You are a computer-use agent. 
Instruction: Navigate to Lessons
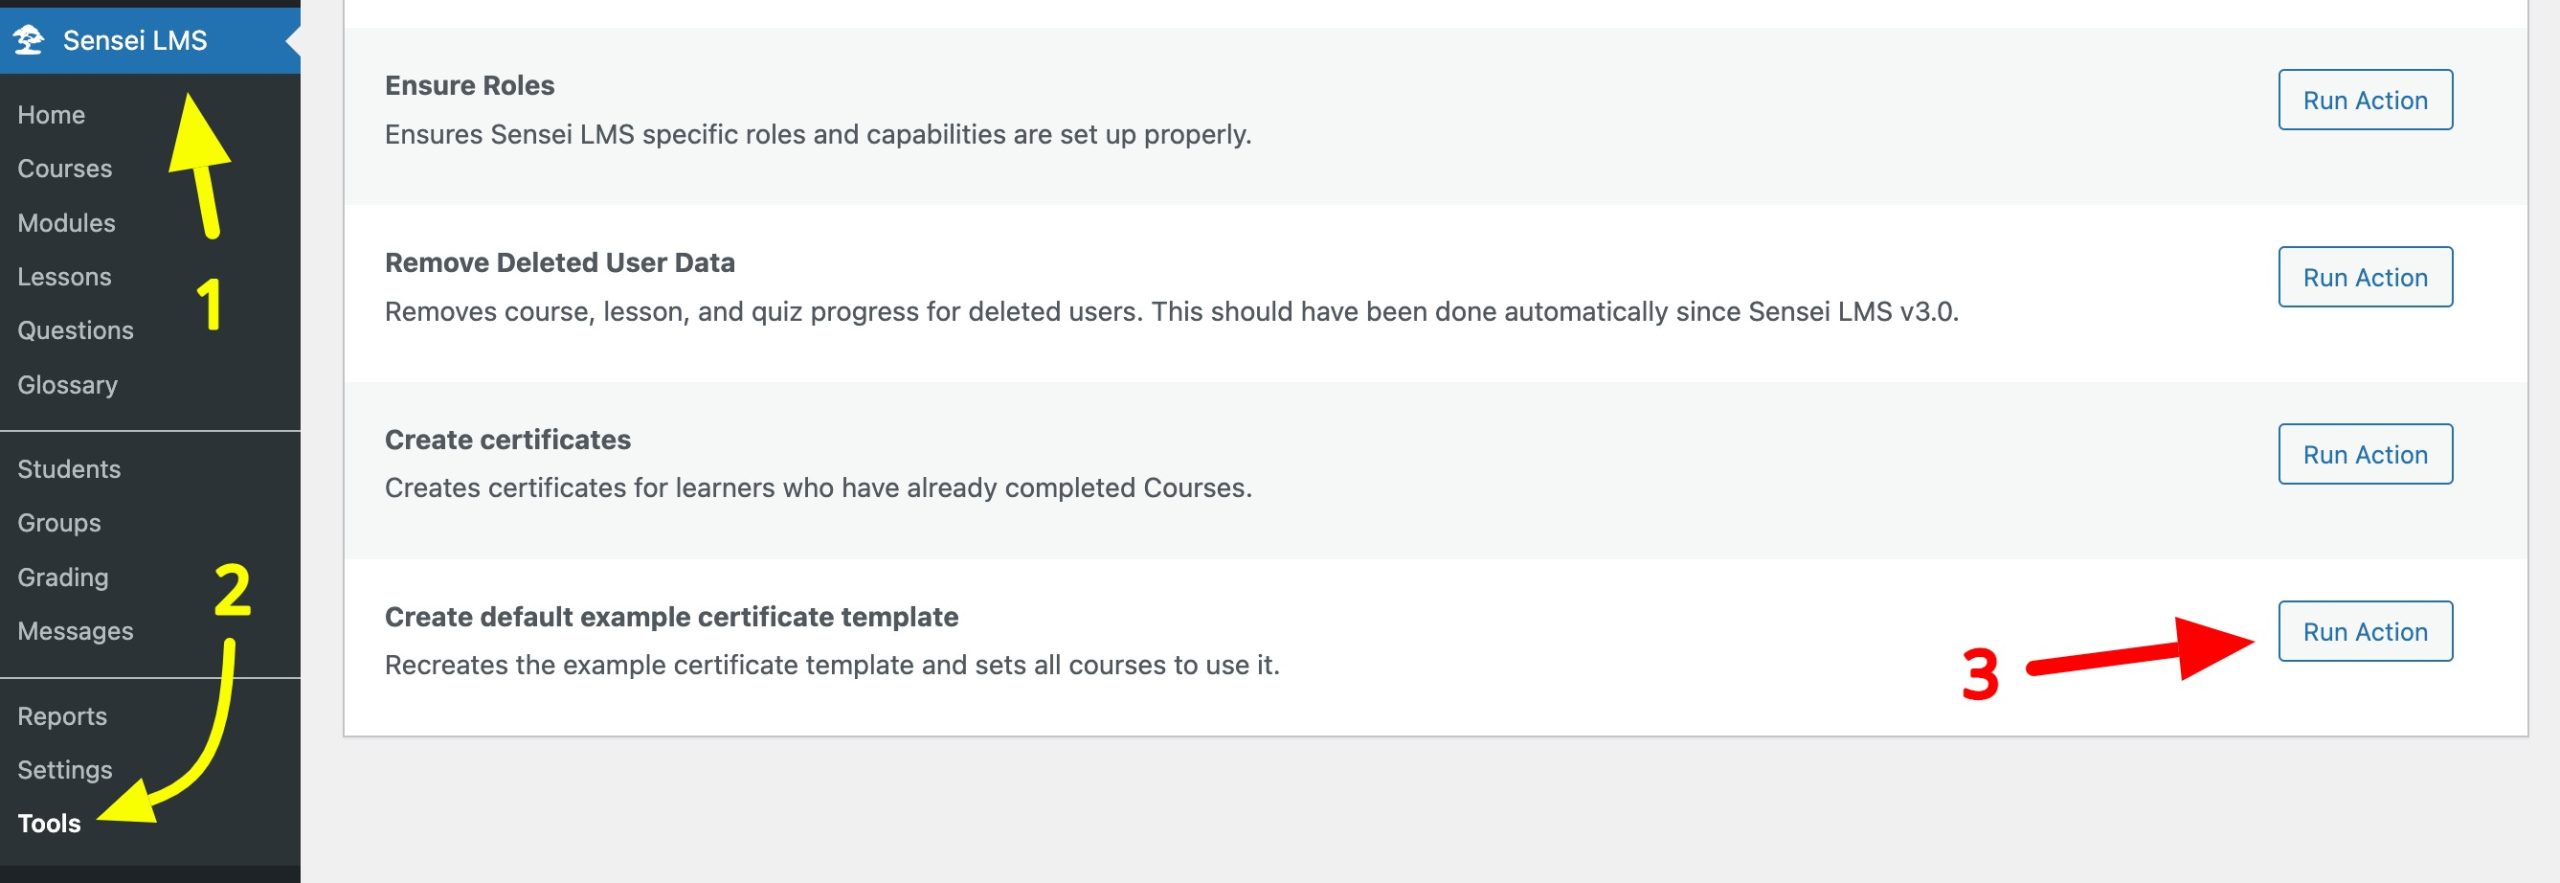click(64, 277)
